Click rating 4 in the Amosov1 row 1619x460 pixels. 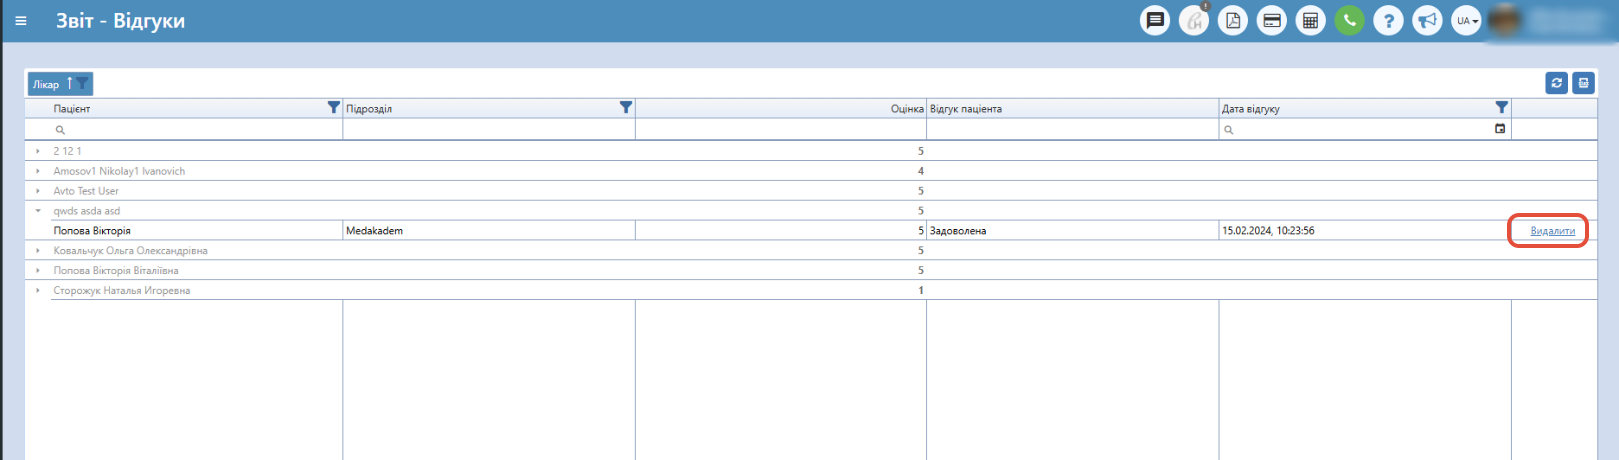point(921,171)
